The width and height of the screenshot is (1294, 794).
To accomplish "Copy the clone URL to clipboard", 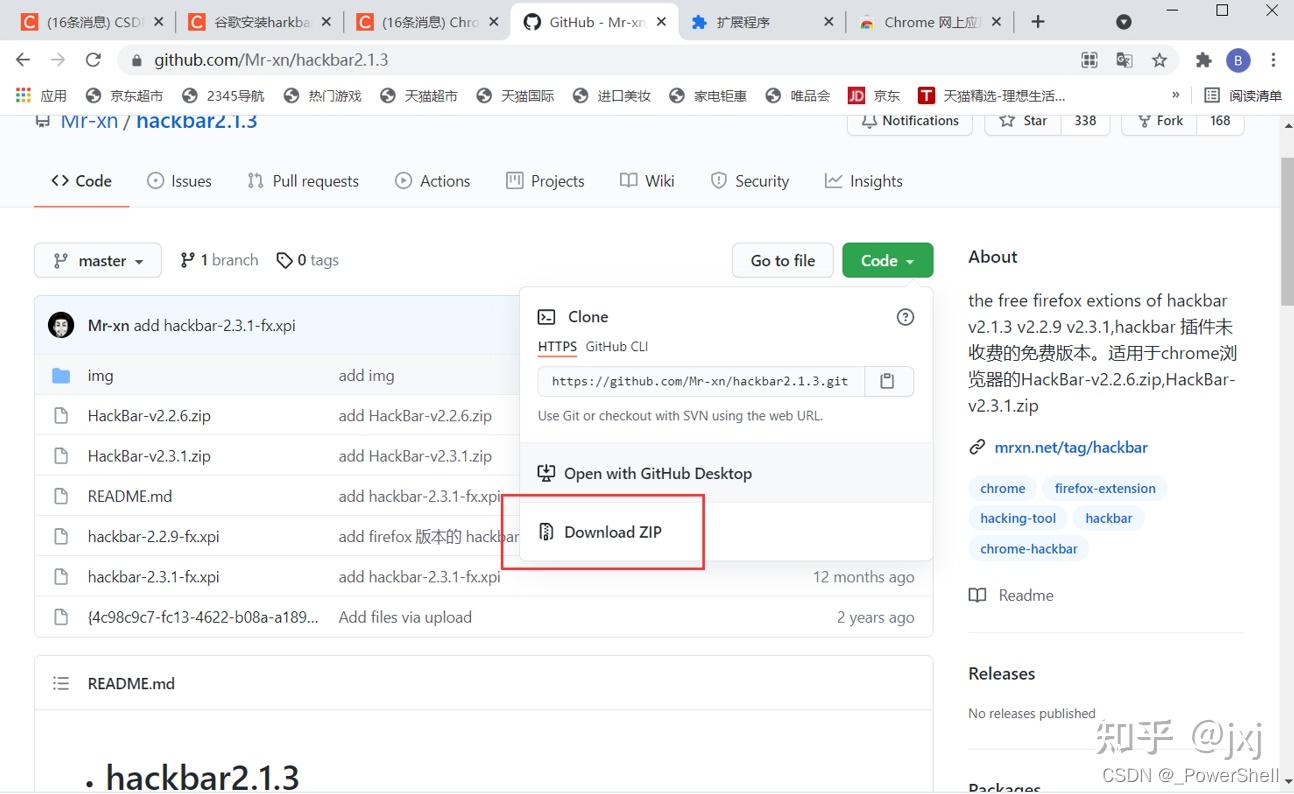I will [888, 381].
